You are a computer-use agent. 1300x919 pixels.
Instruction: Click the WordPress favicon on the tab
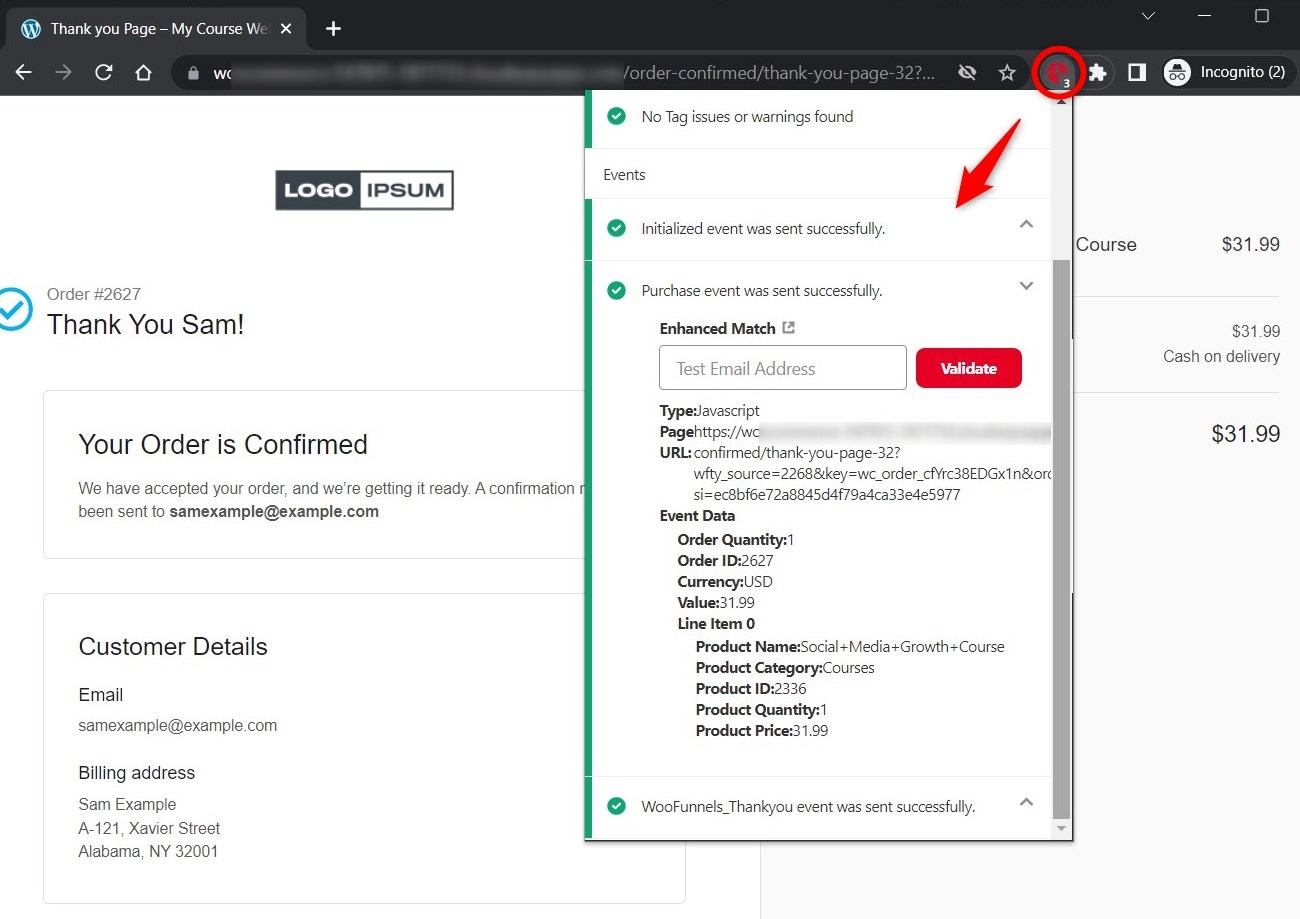coord(29,28)
